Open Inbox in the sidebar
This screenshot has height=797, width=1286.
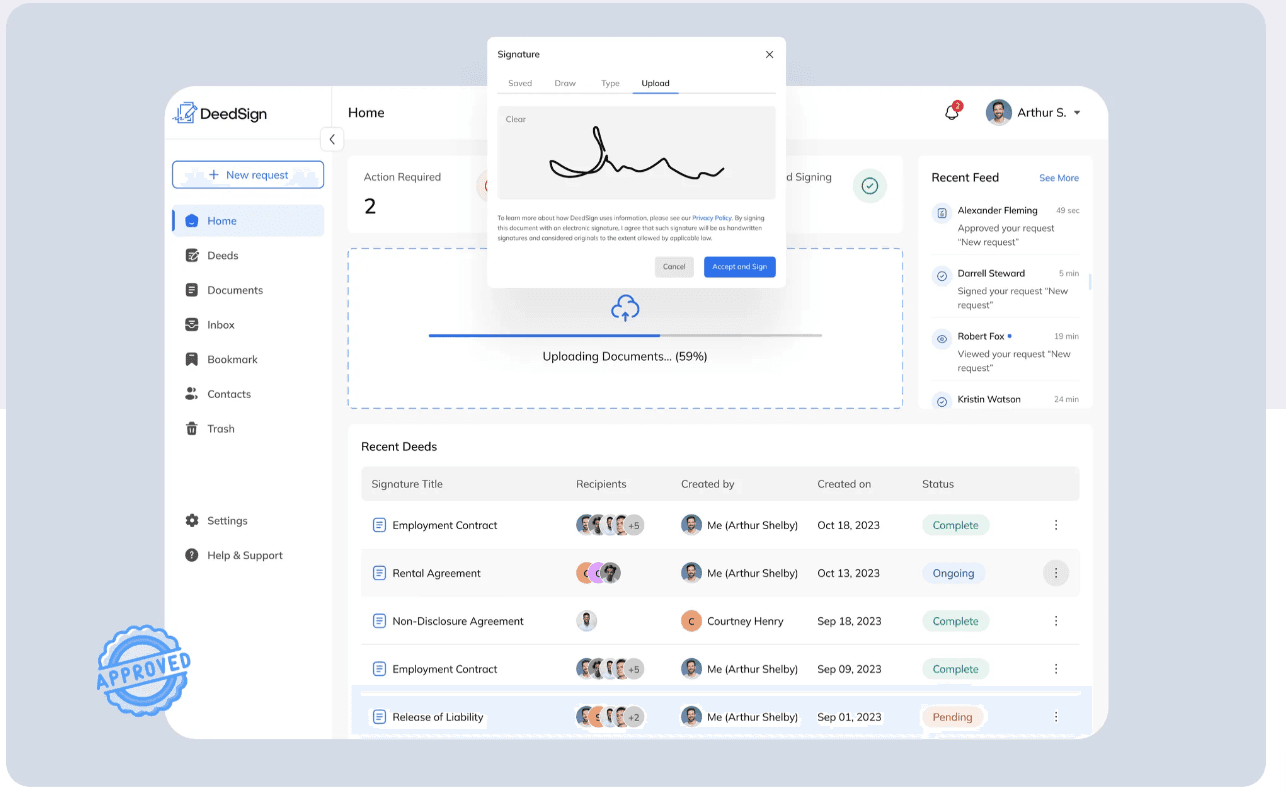(220, 325)
